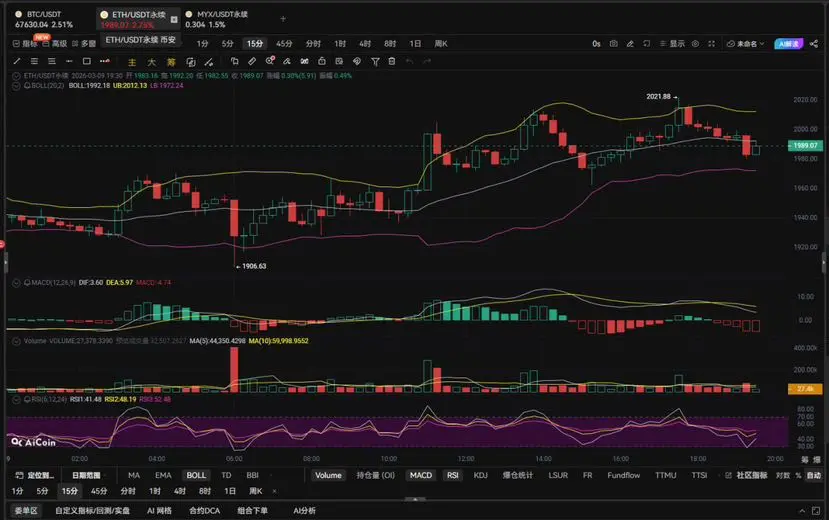829x520 pixels.
Task: Click the gold 大 toolbar icon
Action: coord(151,62)
